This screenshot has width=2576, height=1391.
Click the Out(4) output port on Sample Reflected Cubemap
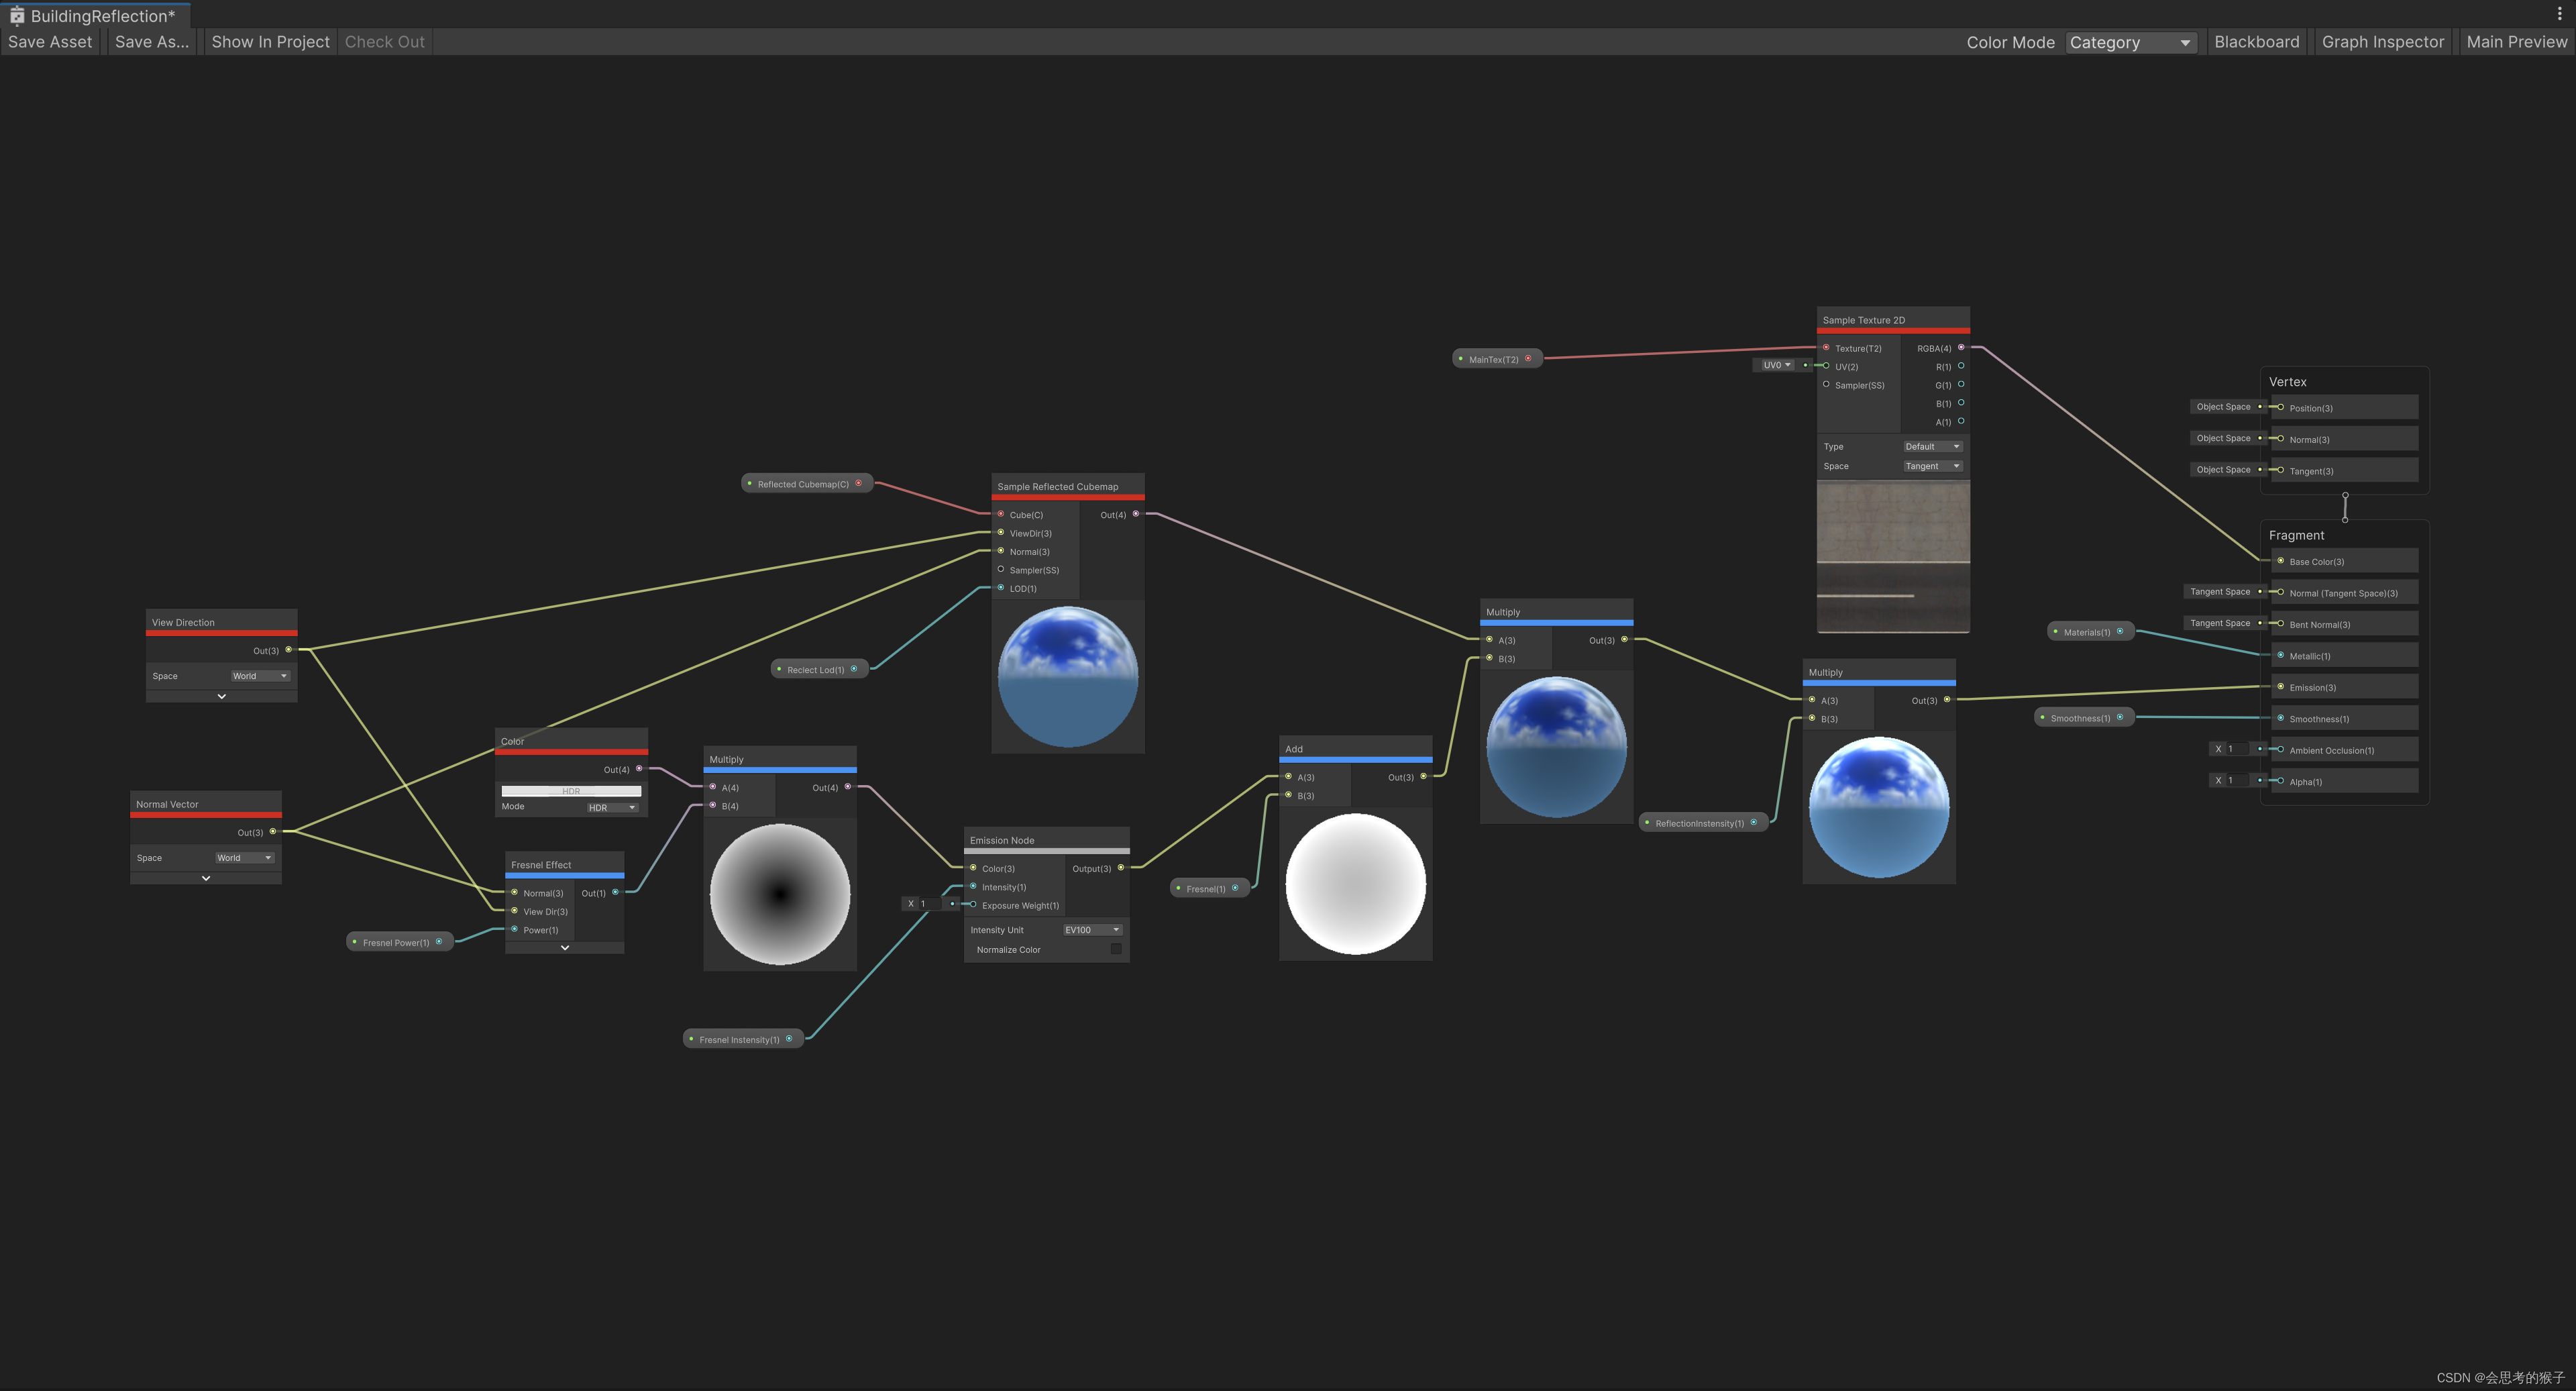(x=1135, y=514)
